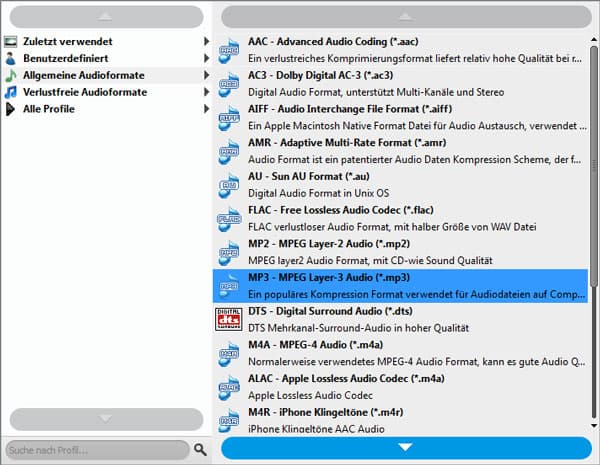Image resolution: width=600 pixels, height=465 pixels.
Task: Select MP3 - MPEG Layer-3 Audio title
Action: tap(329, 277)
